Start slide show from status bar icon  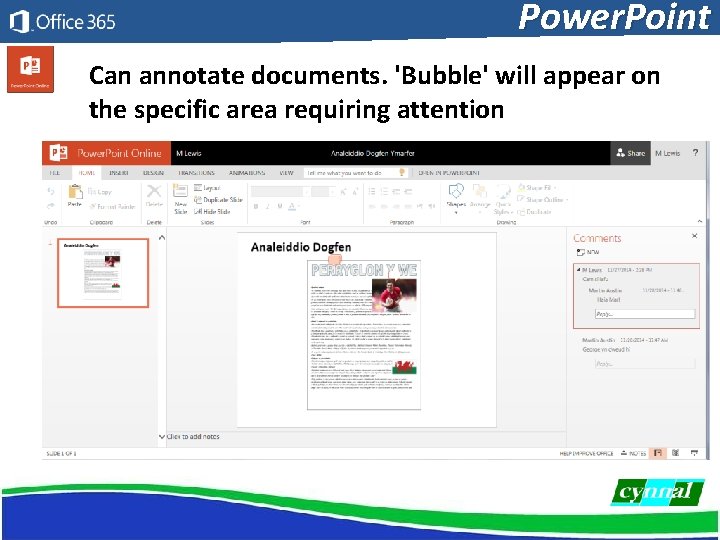point(694,453)
